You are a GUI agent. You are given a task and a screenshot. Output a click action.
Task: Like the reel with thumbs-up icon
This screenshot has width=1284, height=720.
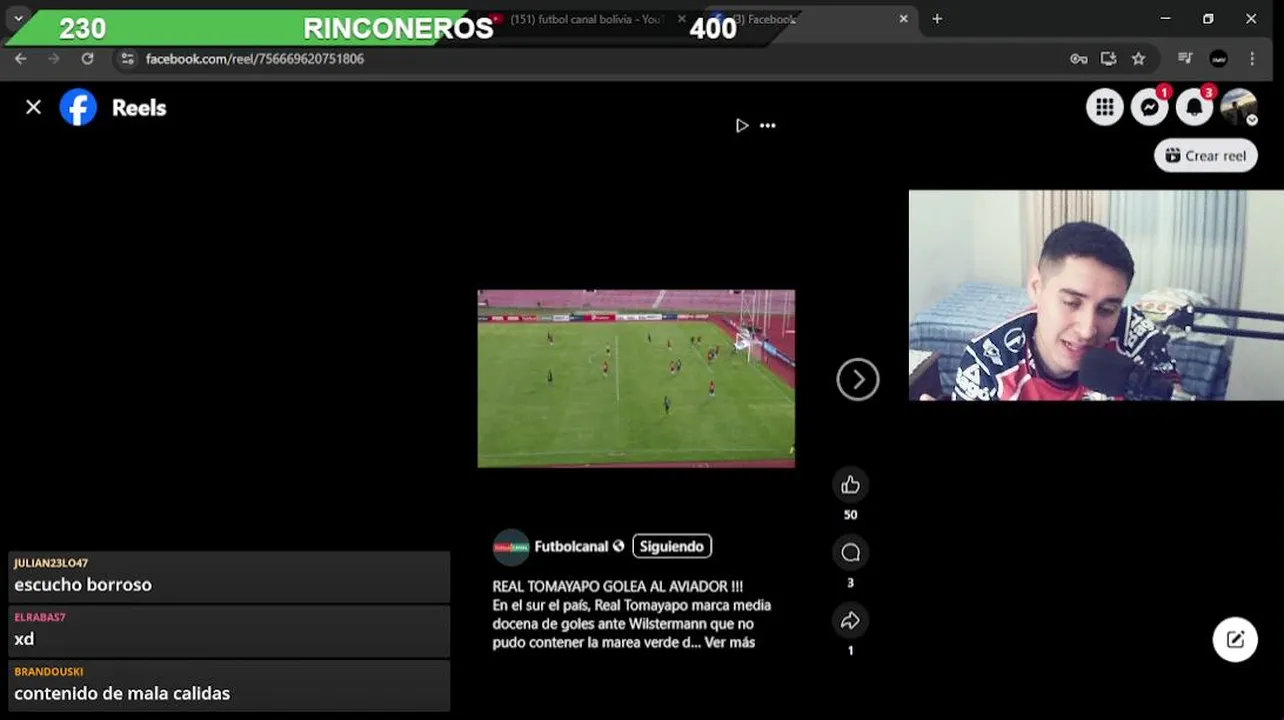(x=850, y=485)
